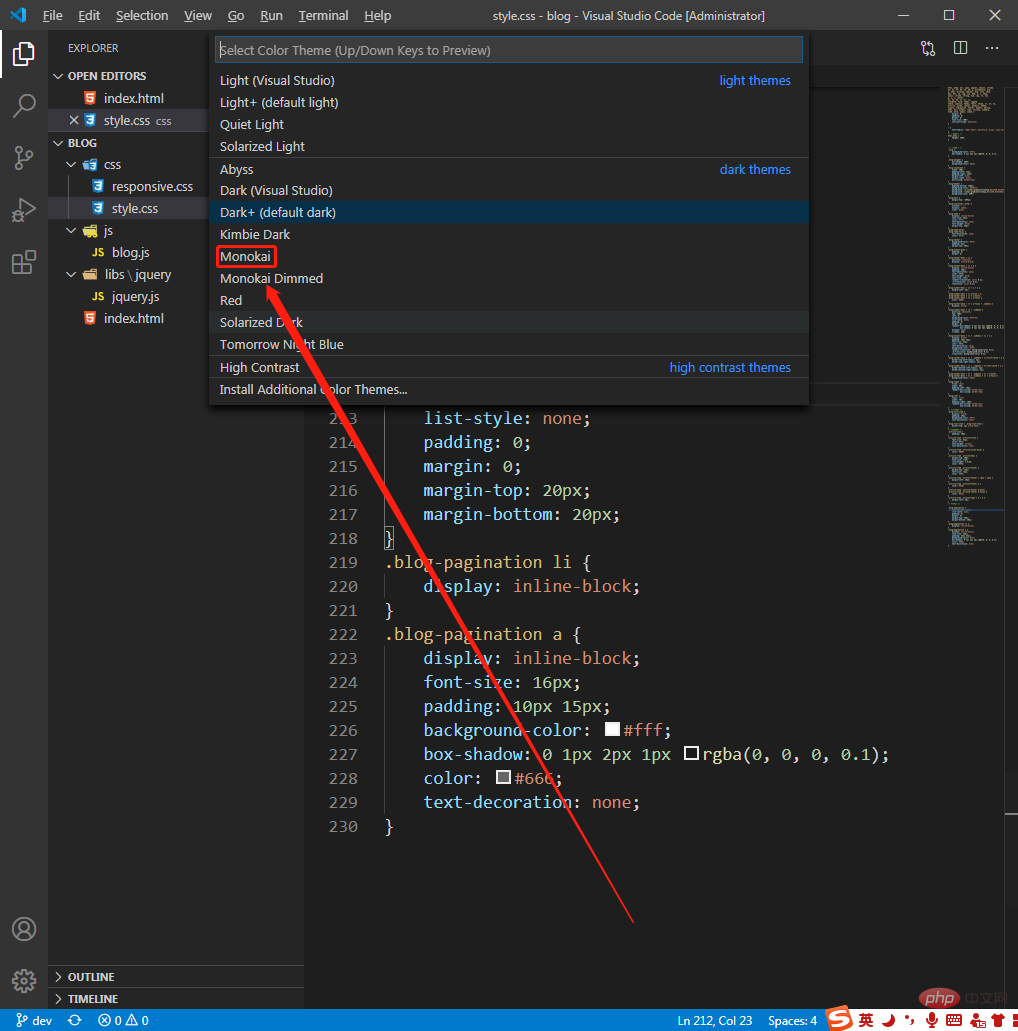Viewport: 1018px width, 1031px height.
Task: Open the Selection menu
Action: (x=142, y=16)
